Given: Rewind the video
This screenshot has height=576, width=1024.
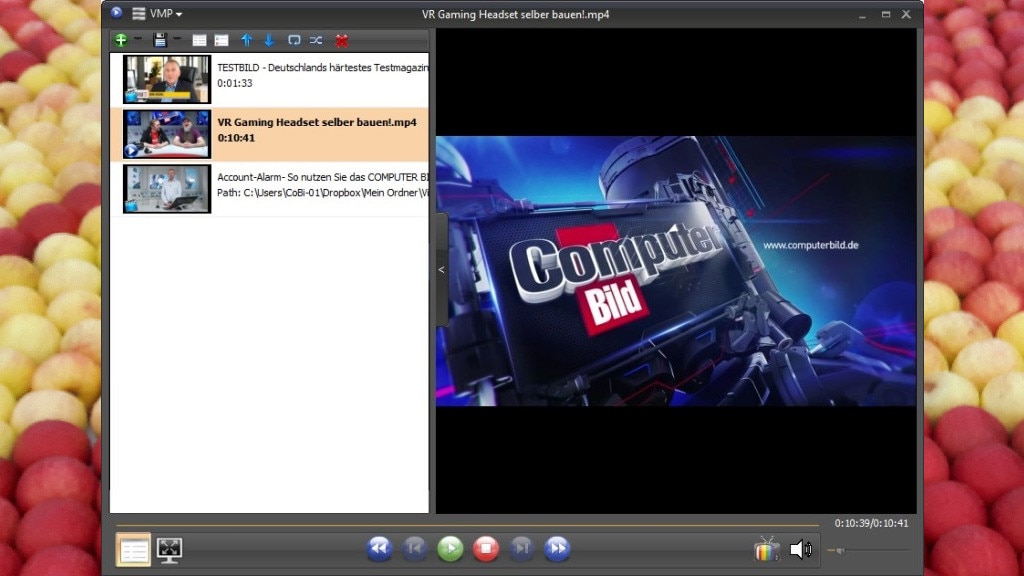Looking at the screenshot, I should [379, 549].
